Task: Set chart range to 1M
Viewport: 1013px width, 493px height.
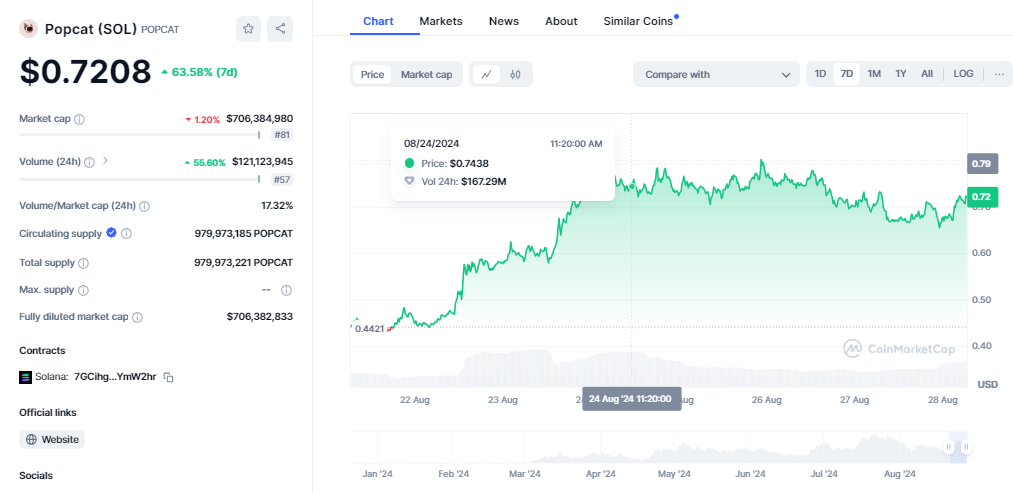Action: coord(874,74)
